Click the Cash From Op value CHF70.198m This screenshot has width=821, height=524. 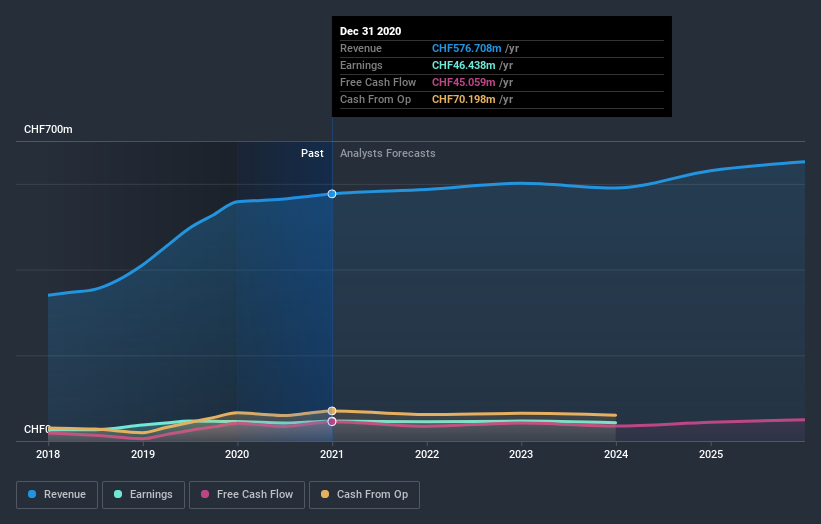[x=463, y=99]
